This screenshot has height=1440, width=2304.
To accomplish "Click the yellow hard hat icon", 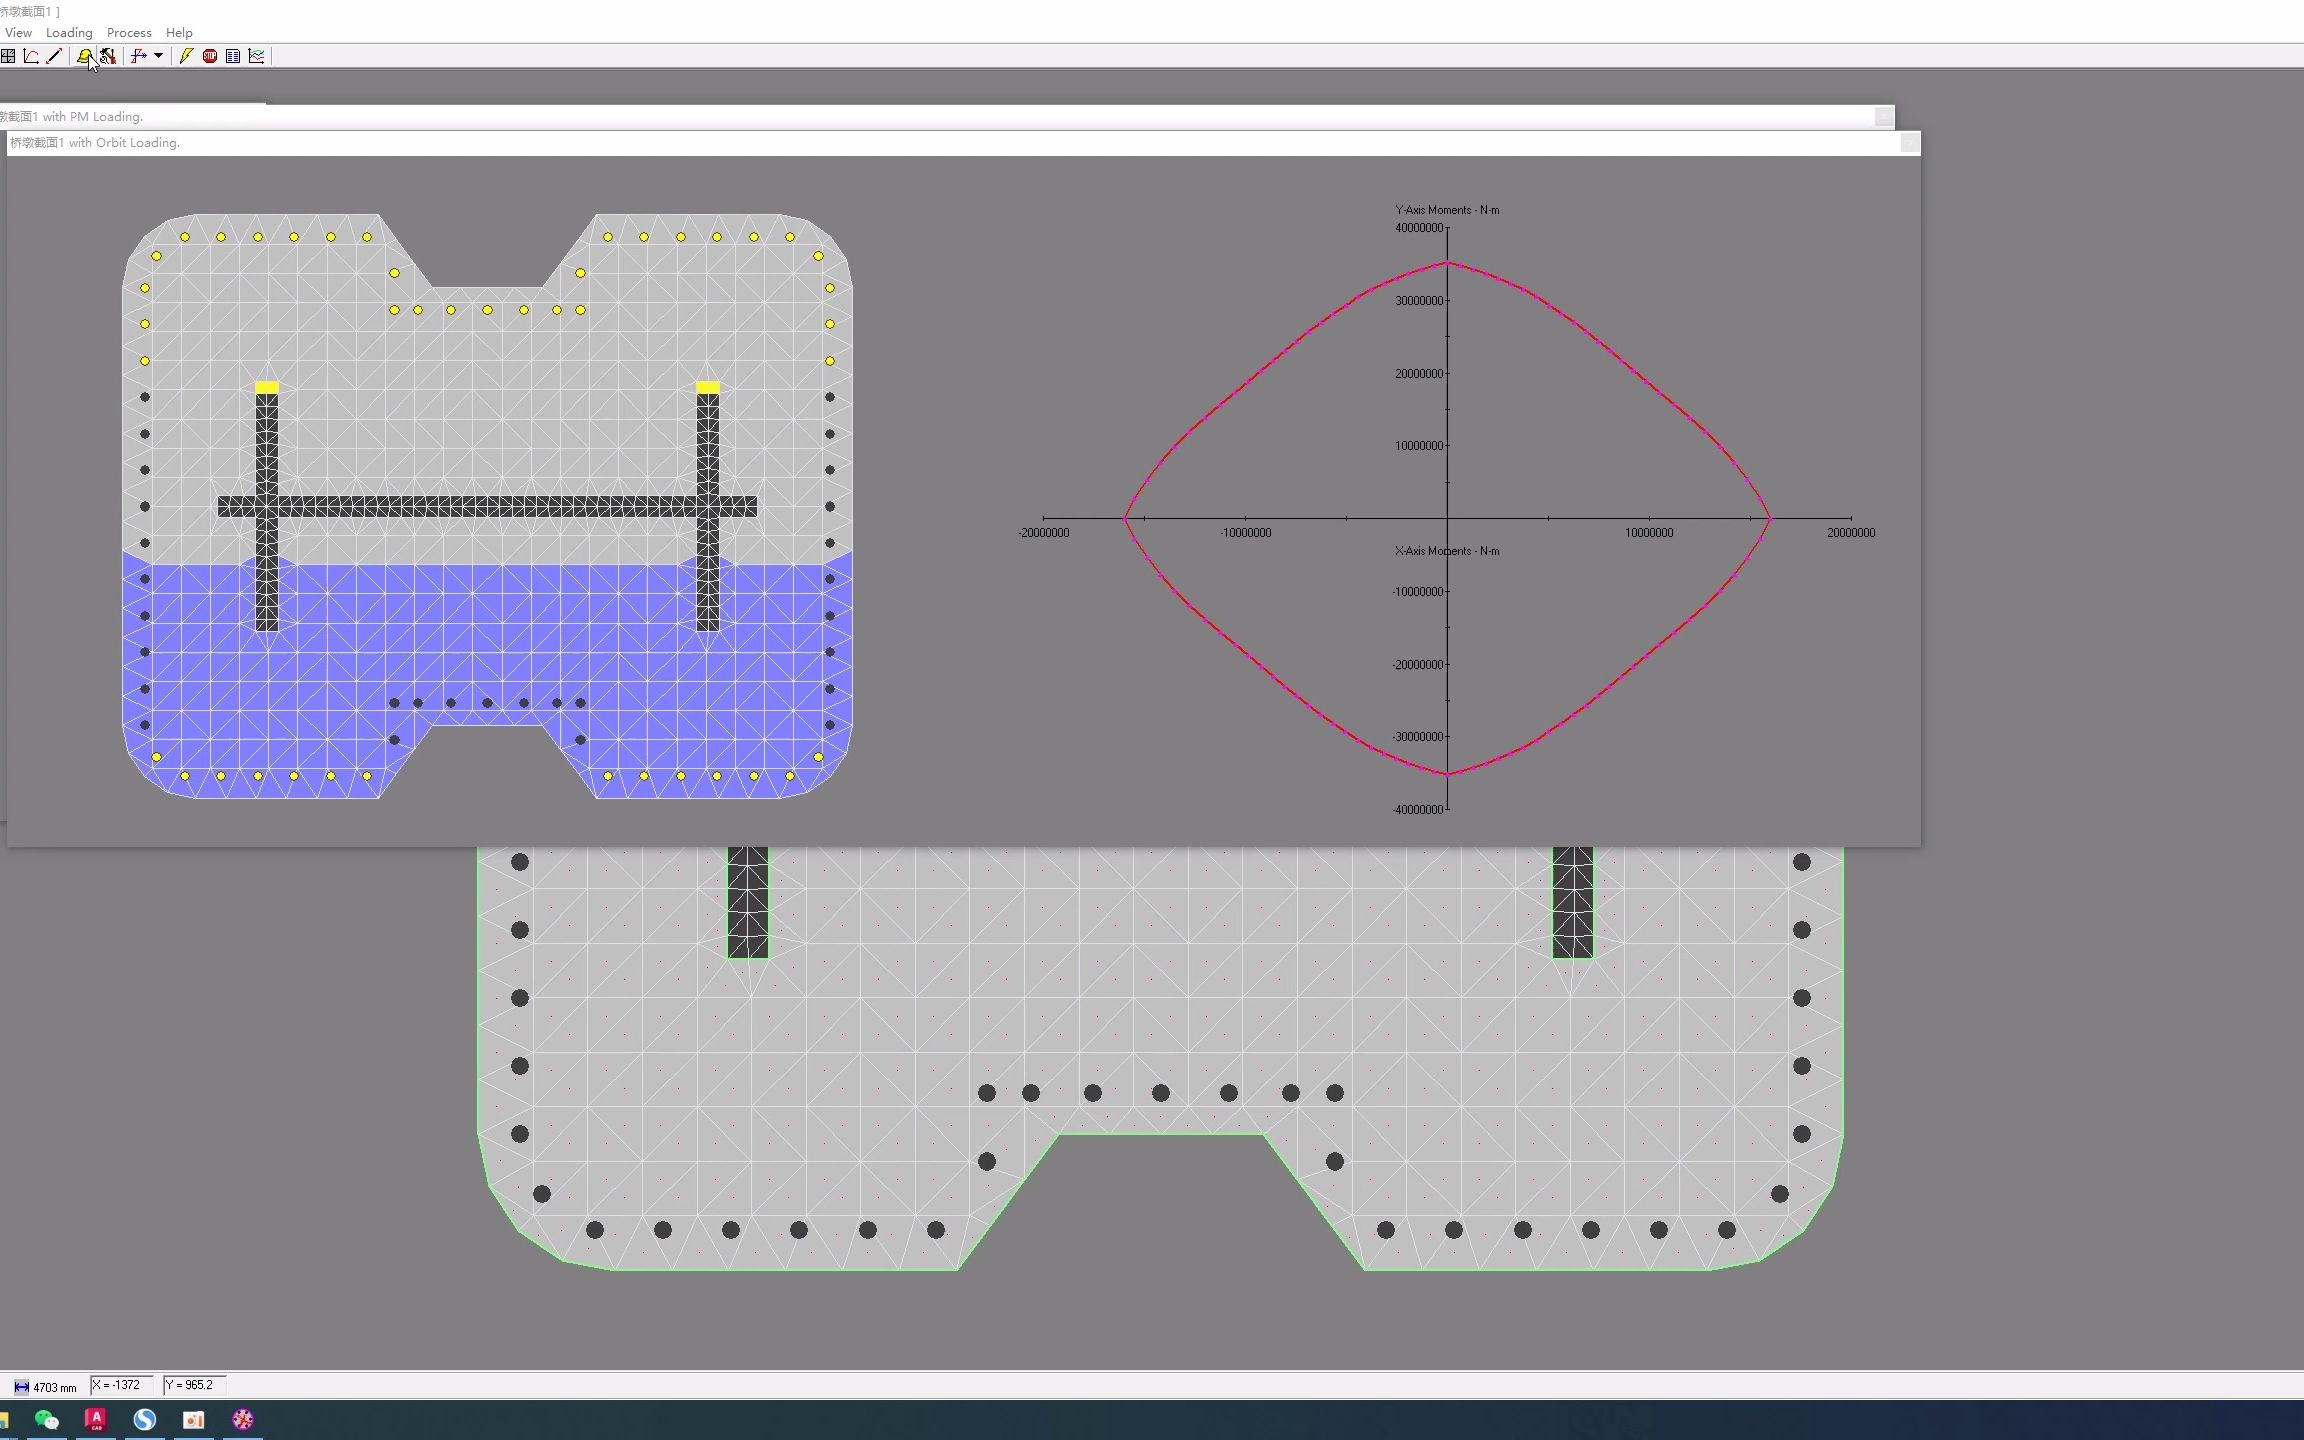I will (85, 56).
